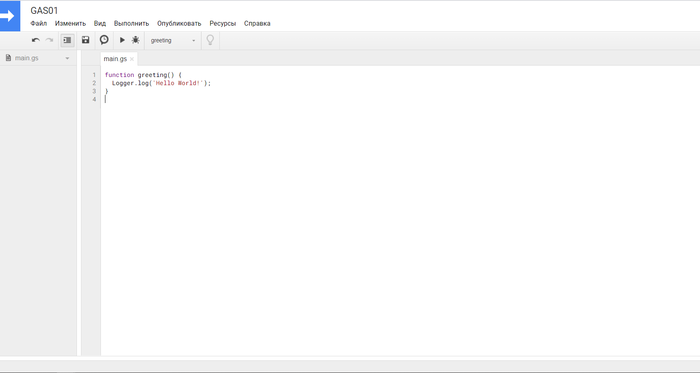Run the selected function with the play icon

pyautogui.click(x=122, y=40)
